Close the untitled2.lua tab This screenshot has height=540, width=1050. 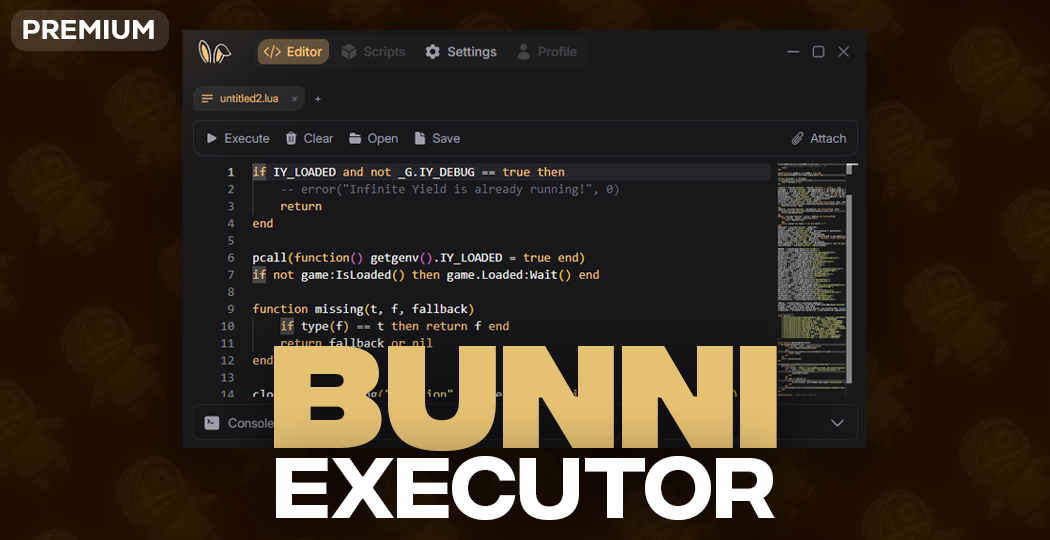click(x=294, y=99)
